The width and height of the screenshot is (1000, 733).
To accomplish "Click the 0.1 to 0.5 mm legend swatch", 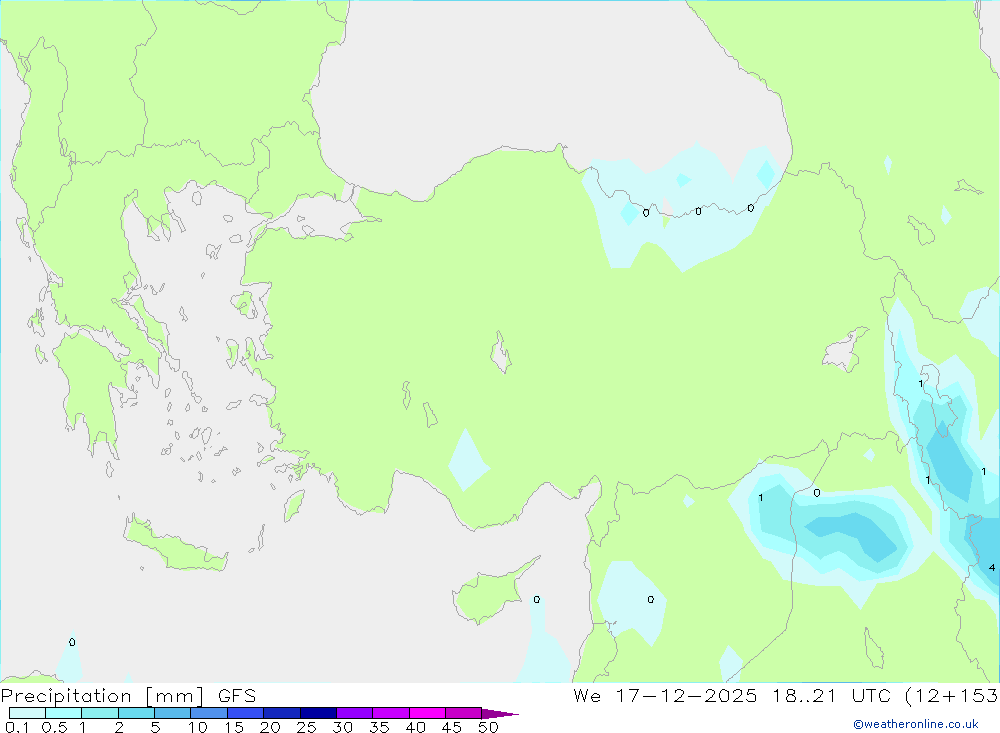I will pos(27,713).
